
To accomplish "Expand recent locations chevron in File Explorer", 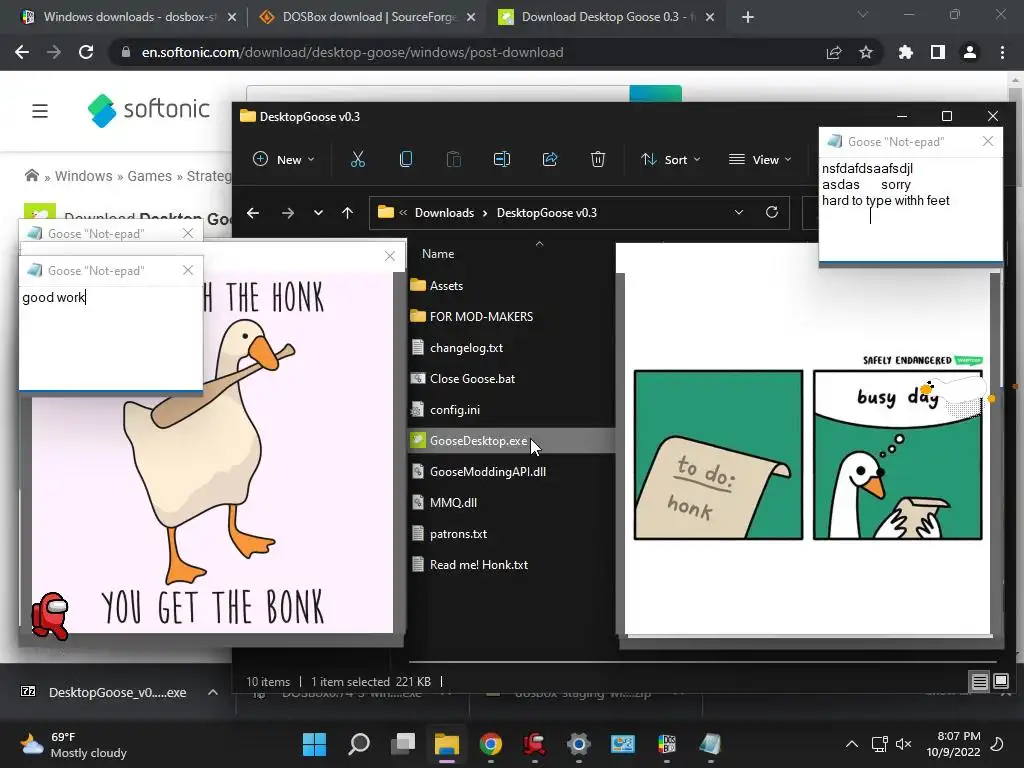I will 318,213.
